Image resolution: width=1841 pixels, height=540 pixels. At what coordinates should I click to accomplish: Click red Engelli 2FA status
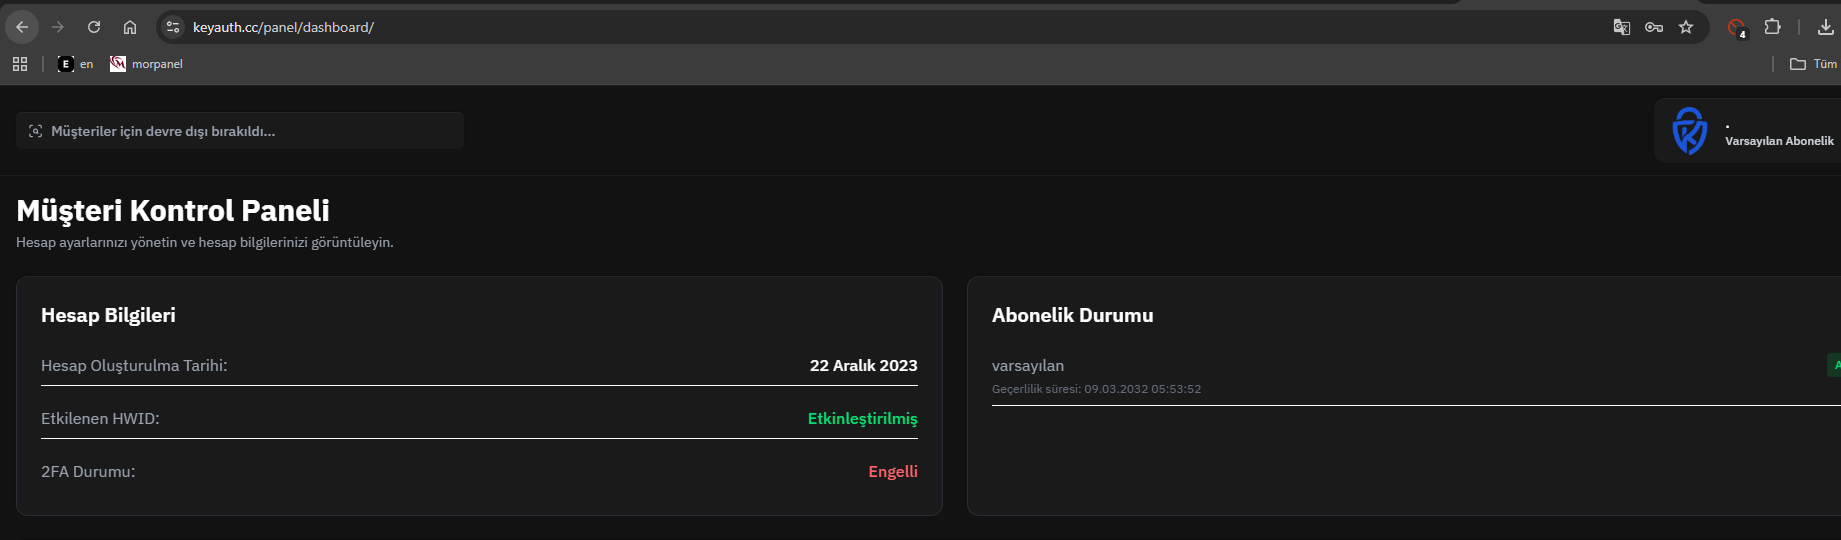[x=893, y=471]
